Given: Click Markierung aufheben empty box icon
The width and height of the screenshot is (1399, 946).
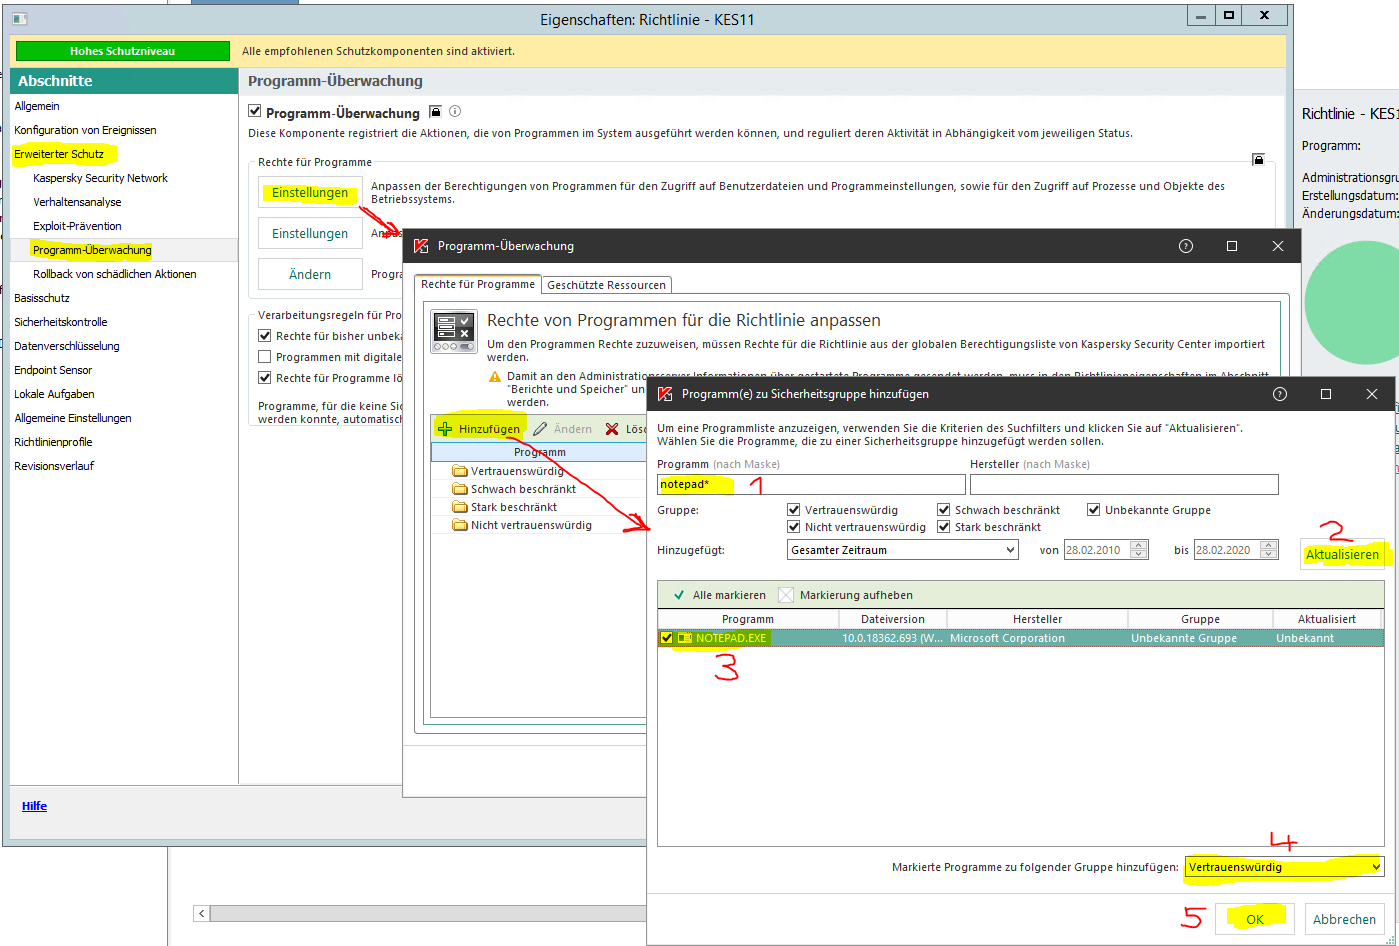Looking at the screenshot, I should (786, 595).
